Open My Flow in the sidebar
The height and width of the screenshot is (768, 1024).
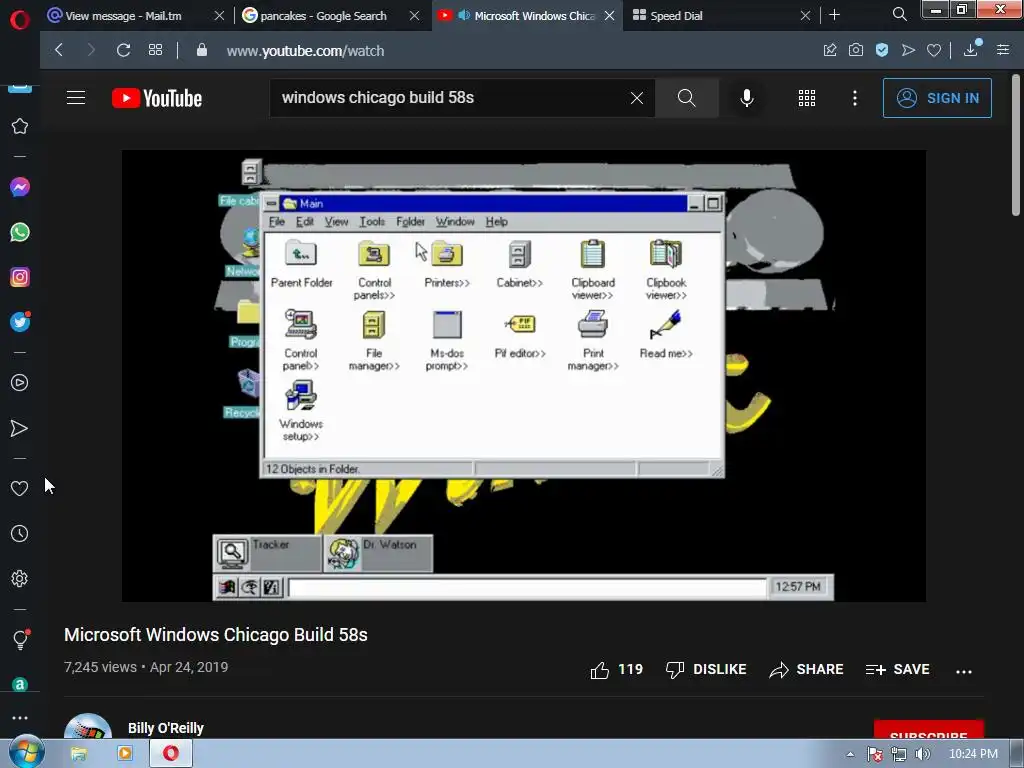20,428
